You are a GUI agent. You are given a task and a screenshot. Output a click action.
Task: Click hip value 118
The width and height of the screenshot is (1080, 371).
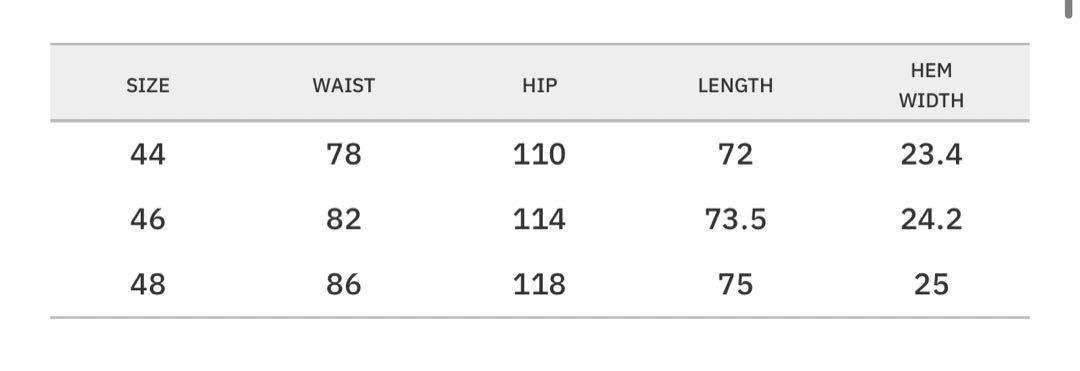(539, 284)
